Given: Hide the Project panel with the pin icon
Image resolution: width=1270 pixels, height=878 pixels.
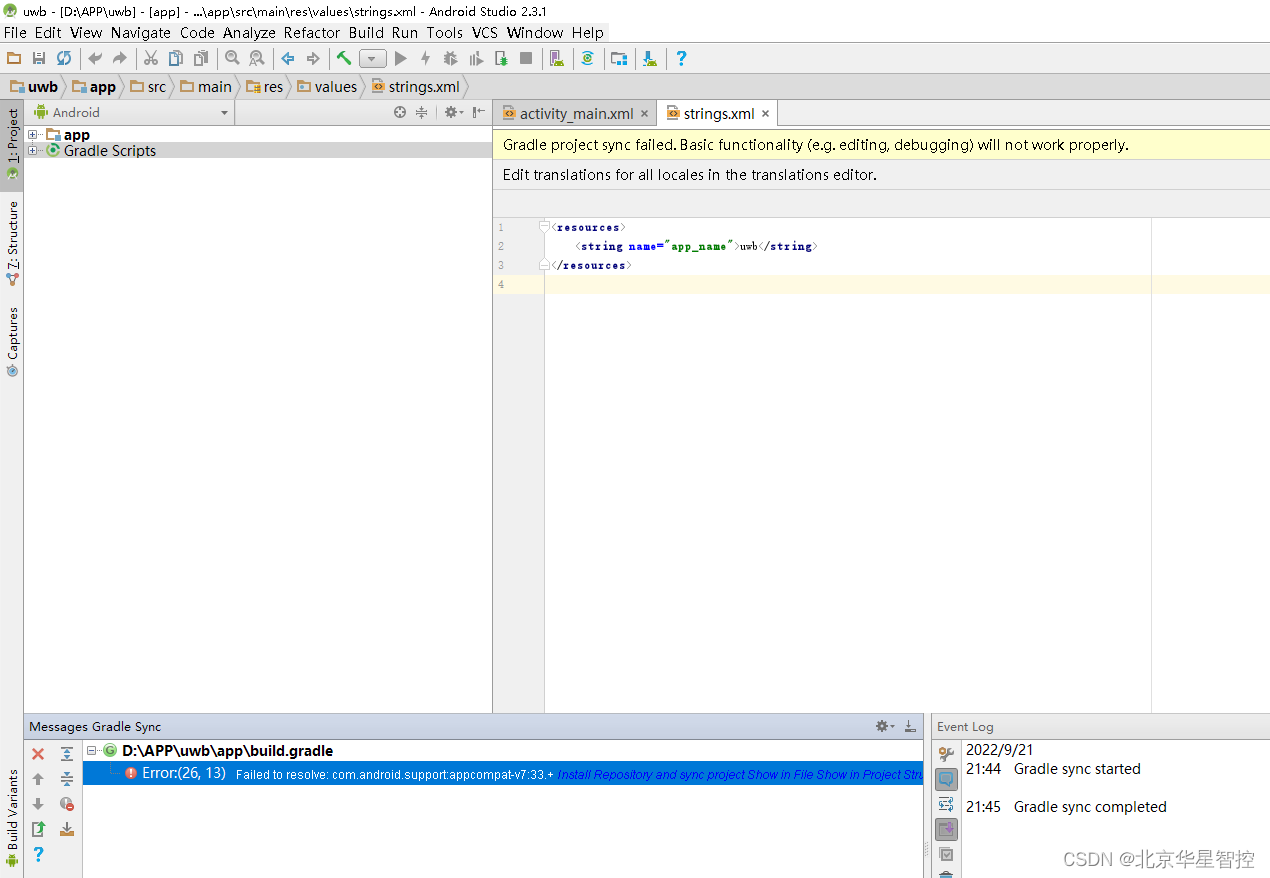Looking at the screenshot, I should click(479, 113).
